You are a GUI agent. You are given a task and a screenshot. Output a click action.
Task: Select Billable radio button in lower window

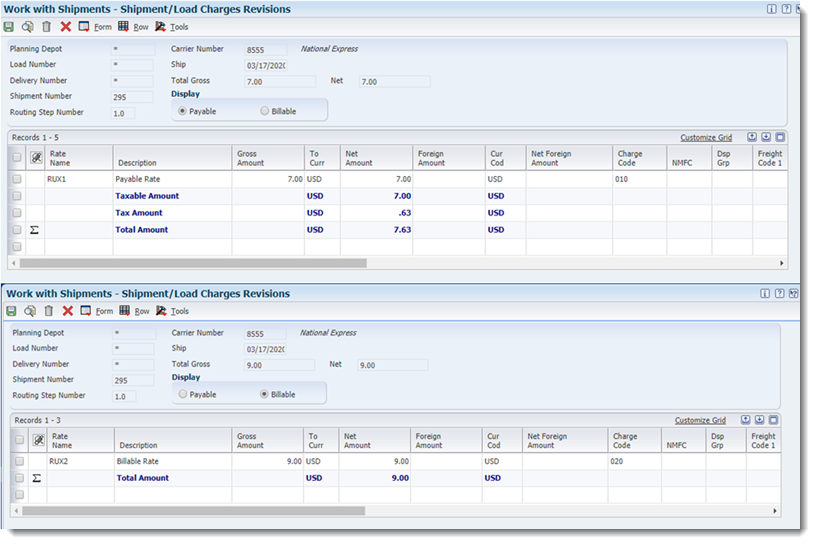[264, 394]
